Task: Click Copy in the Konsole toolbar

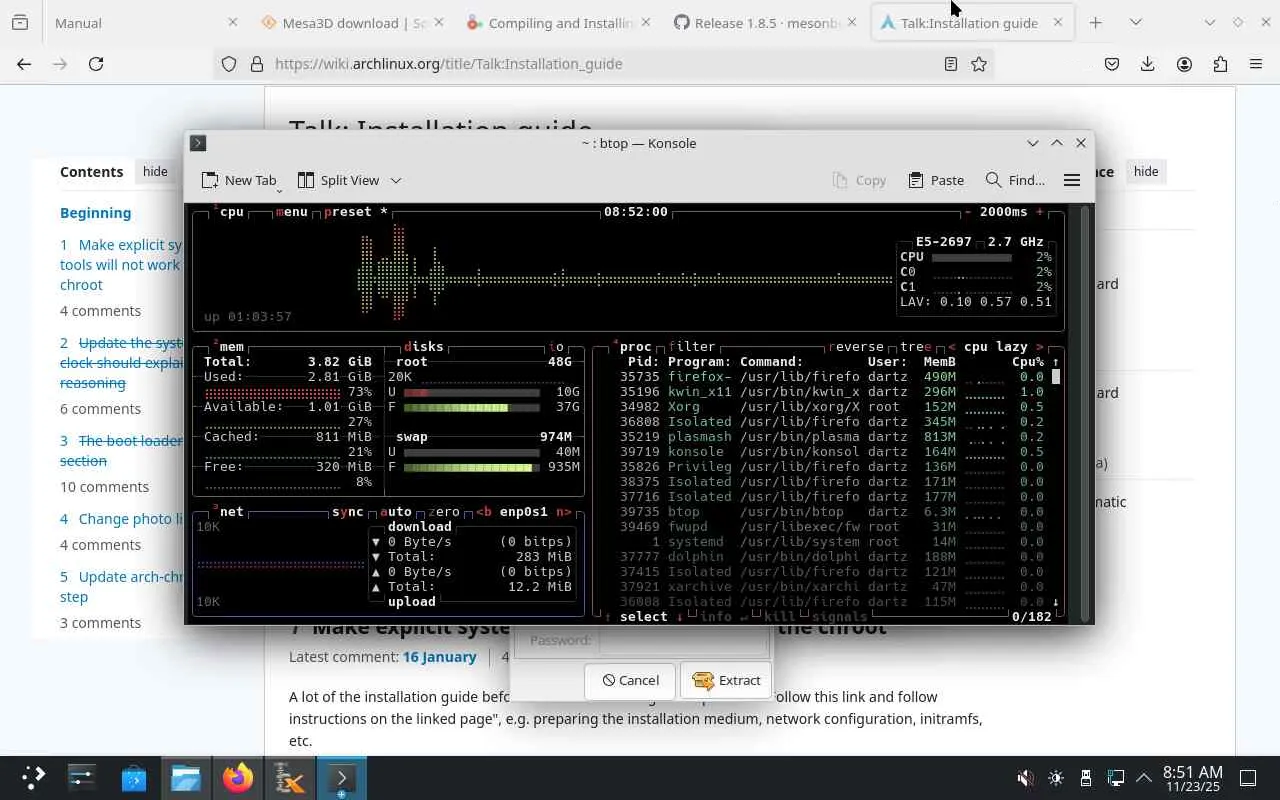Action: point(859,180)
